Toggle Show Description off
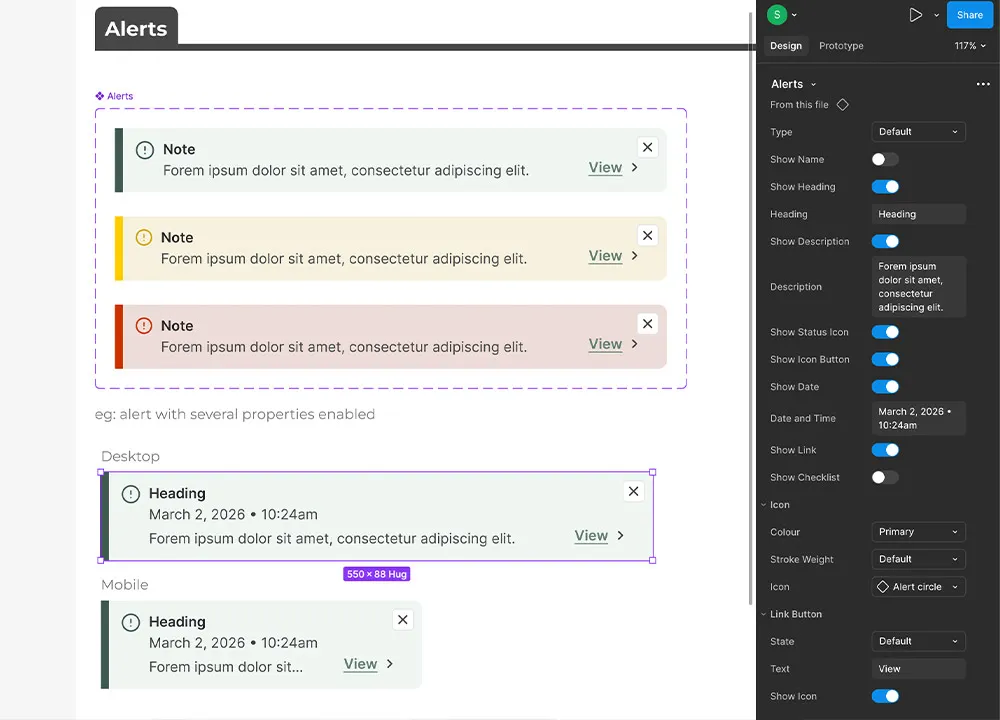 (x=885, y=242)
